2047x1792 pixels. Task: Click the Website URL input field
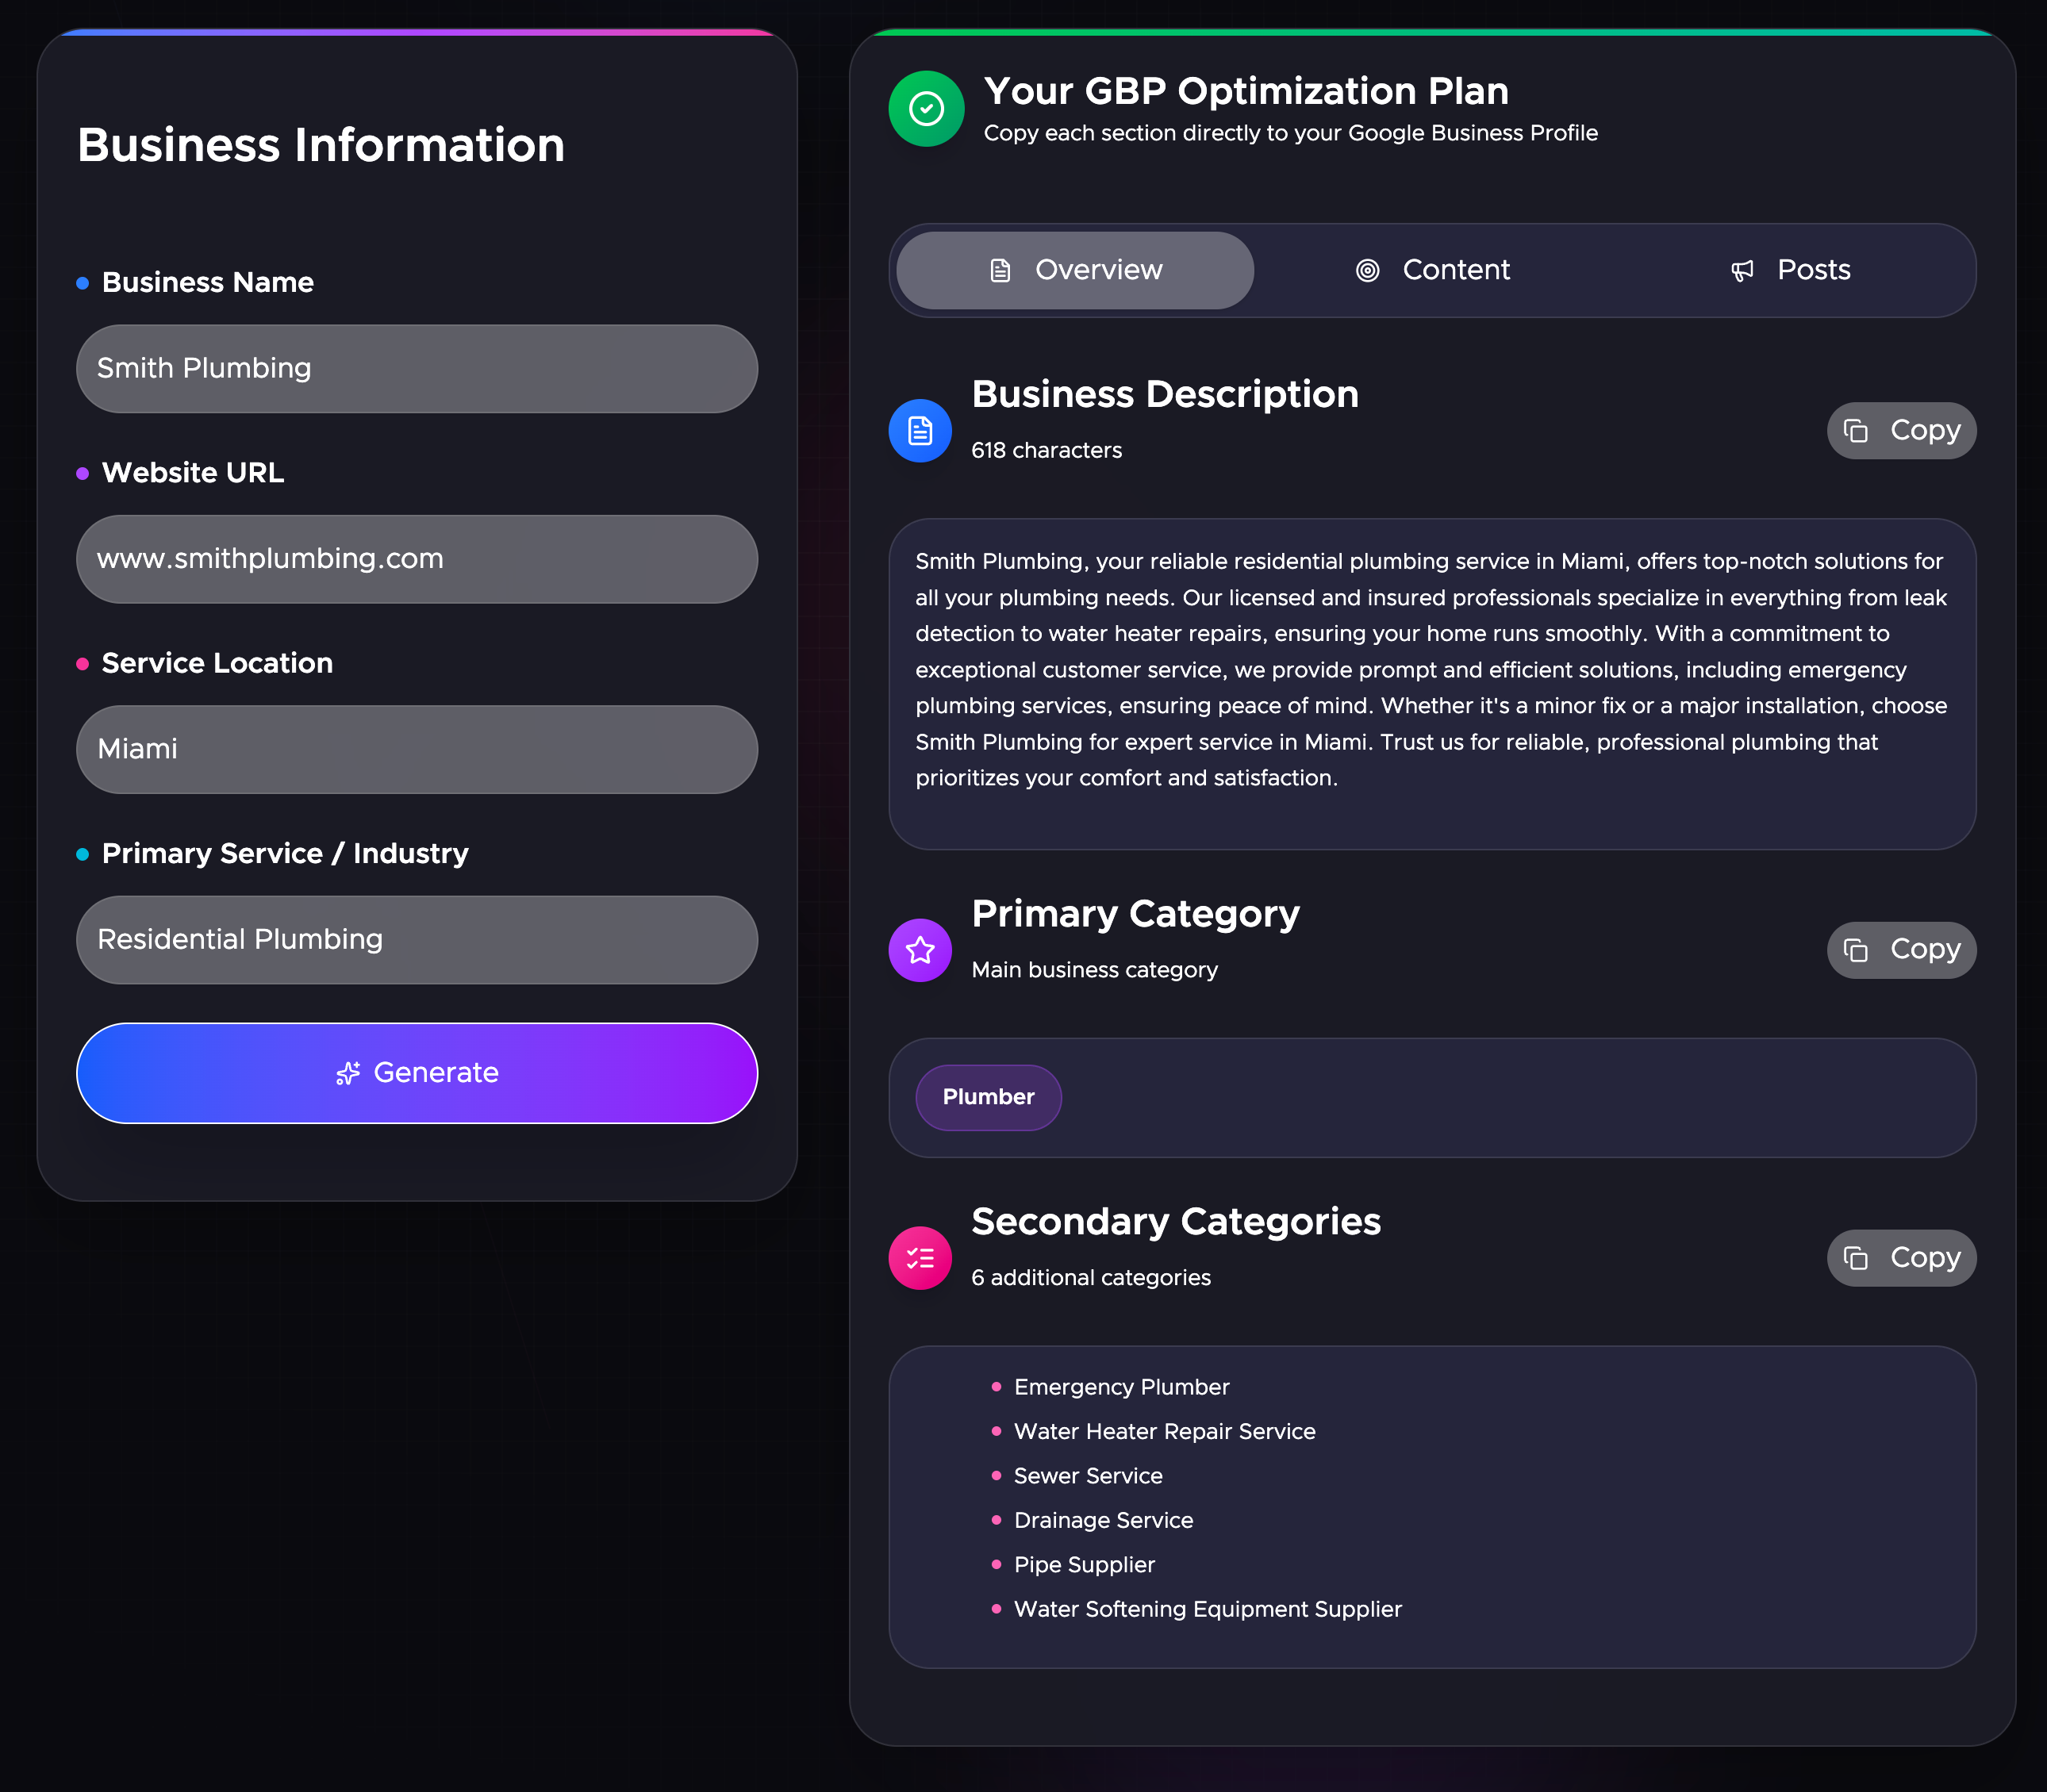[417, 559]
